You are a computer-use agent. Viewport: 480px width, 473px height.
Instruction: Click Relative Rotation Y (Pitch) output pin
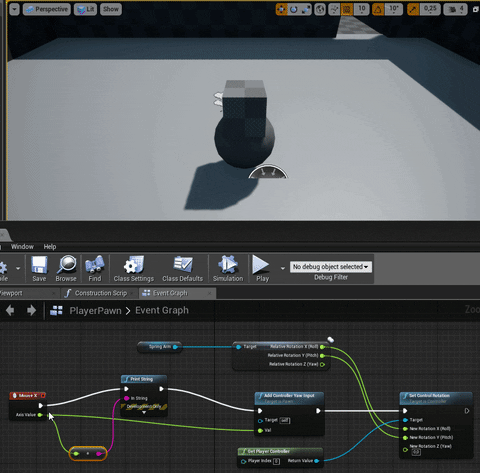pyautogui.click(x=322, y=356)
